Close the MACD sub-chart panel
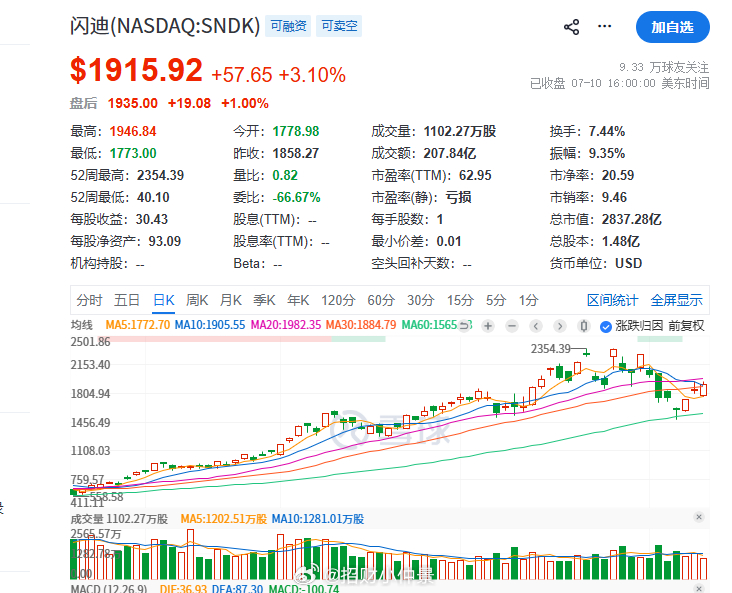The image size is (732, 593). click(x=699, y=588)
